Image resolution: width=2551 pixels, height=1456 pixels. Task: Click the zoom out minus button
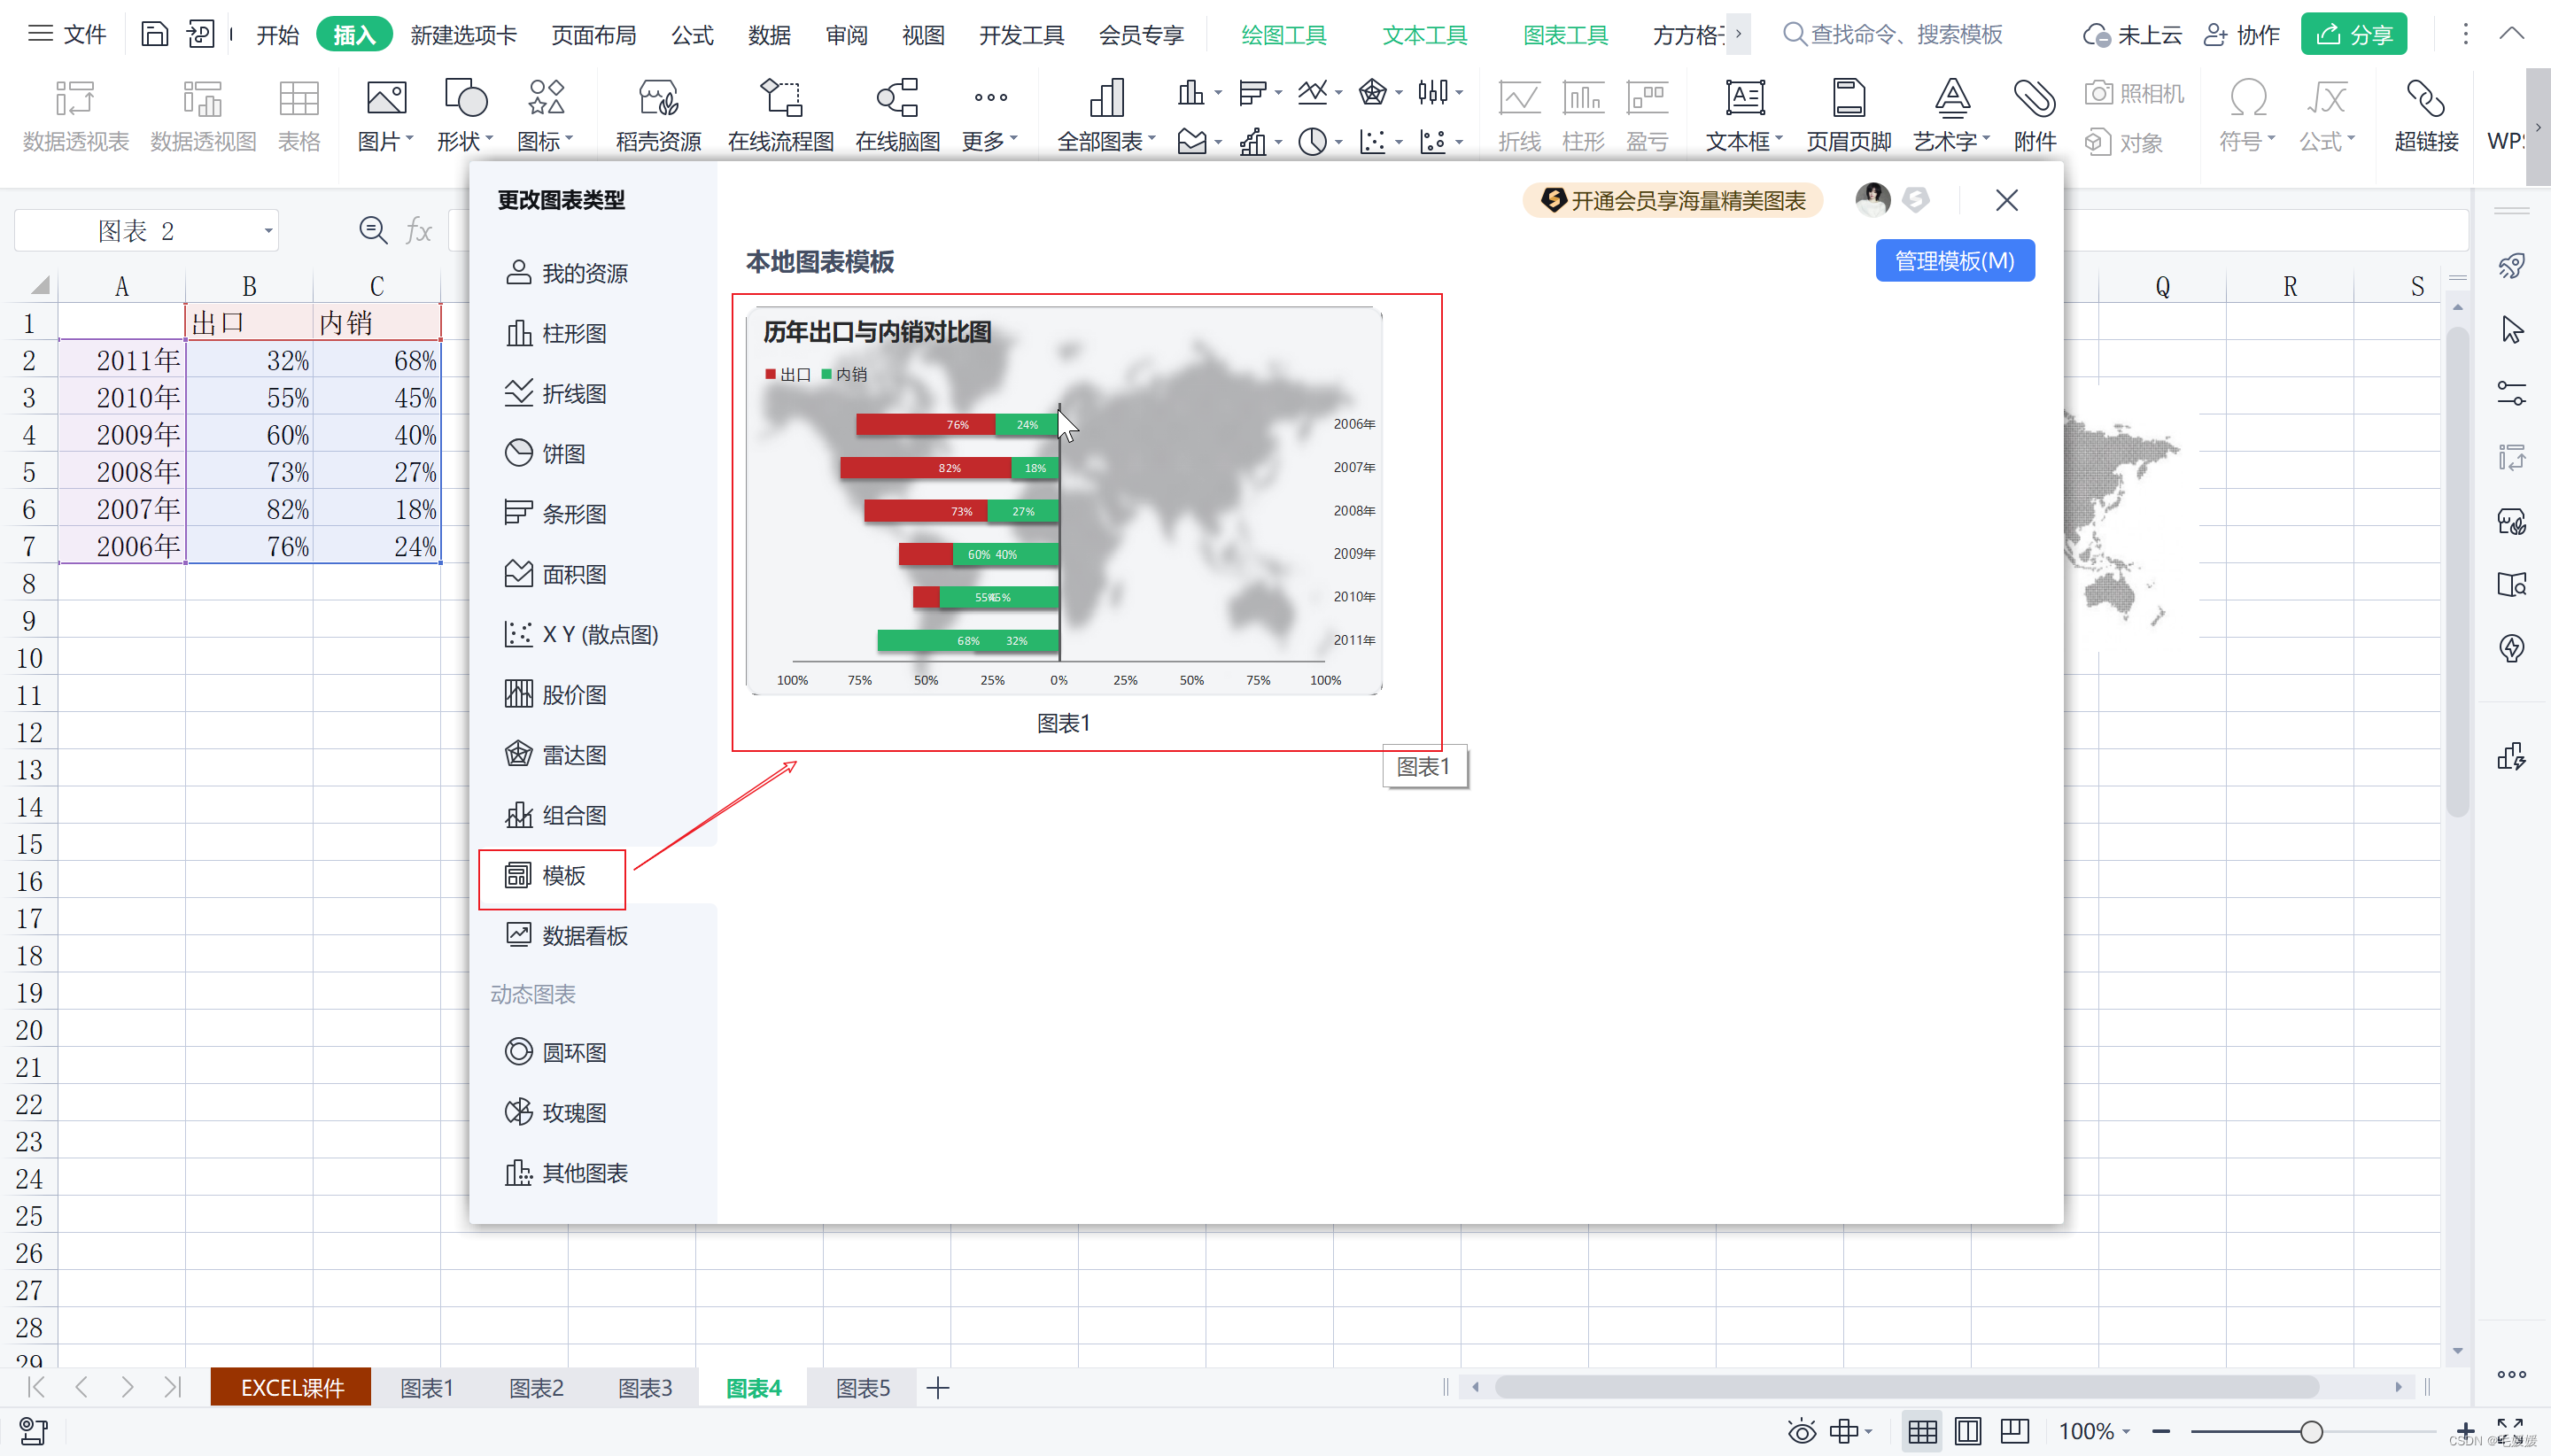pyautogui.click(x=2161, y=1431)
